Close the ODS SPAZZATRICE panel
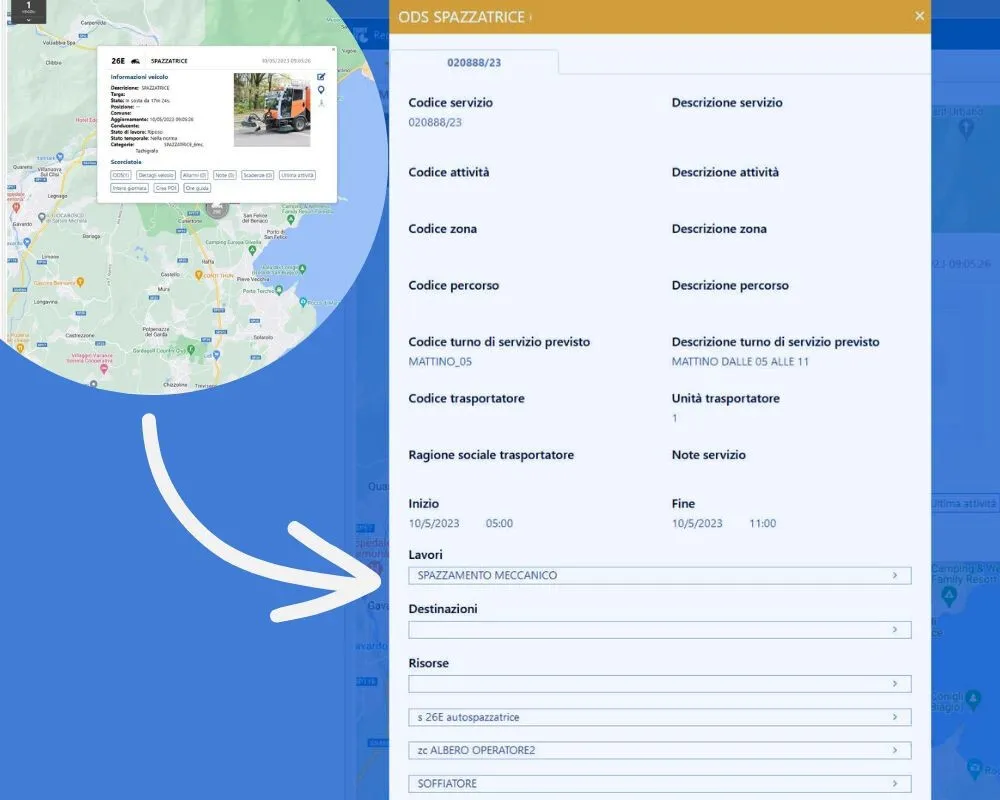Viewport: 1000px width, 800px height. [919, 16]
